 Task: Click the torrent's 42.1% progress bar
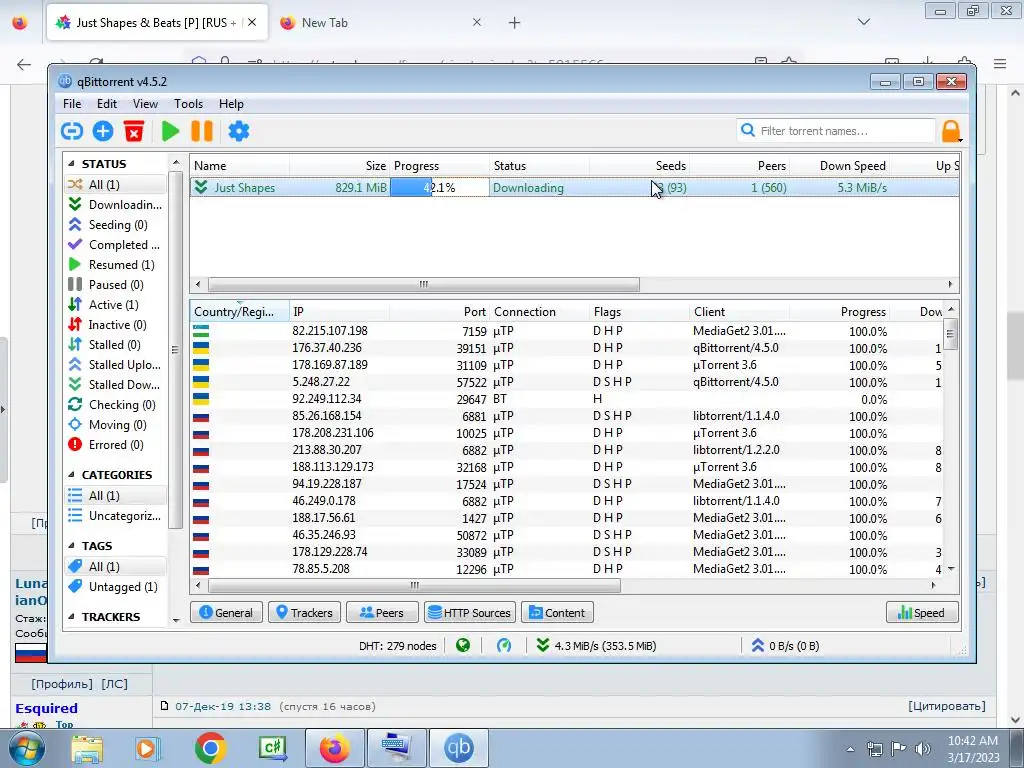pyautogui.click(x=440, y=187)
